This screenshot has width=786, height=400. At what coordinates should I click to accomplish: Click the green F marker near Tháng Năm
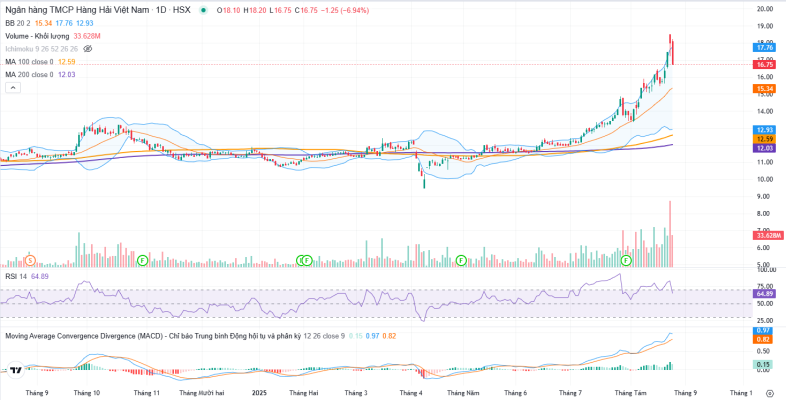pyautogui.click(x=461, y=260)
